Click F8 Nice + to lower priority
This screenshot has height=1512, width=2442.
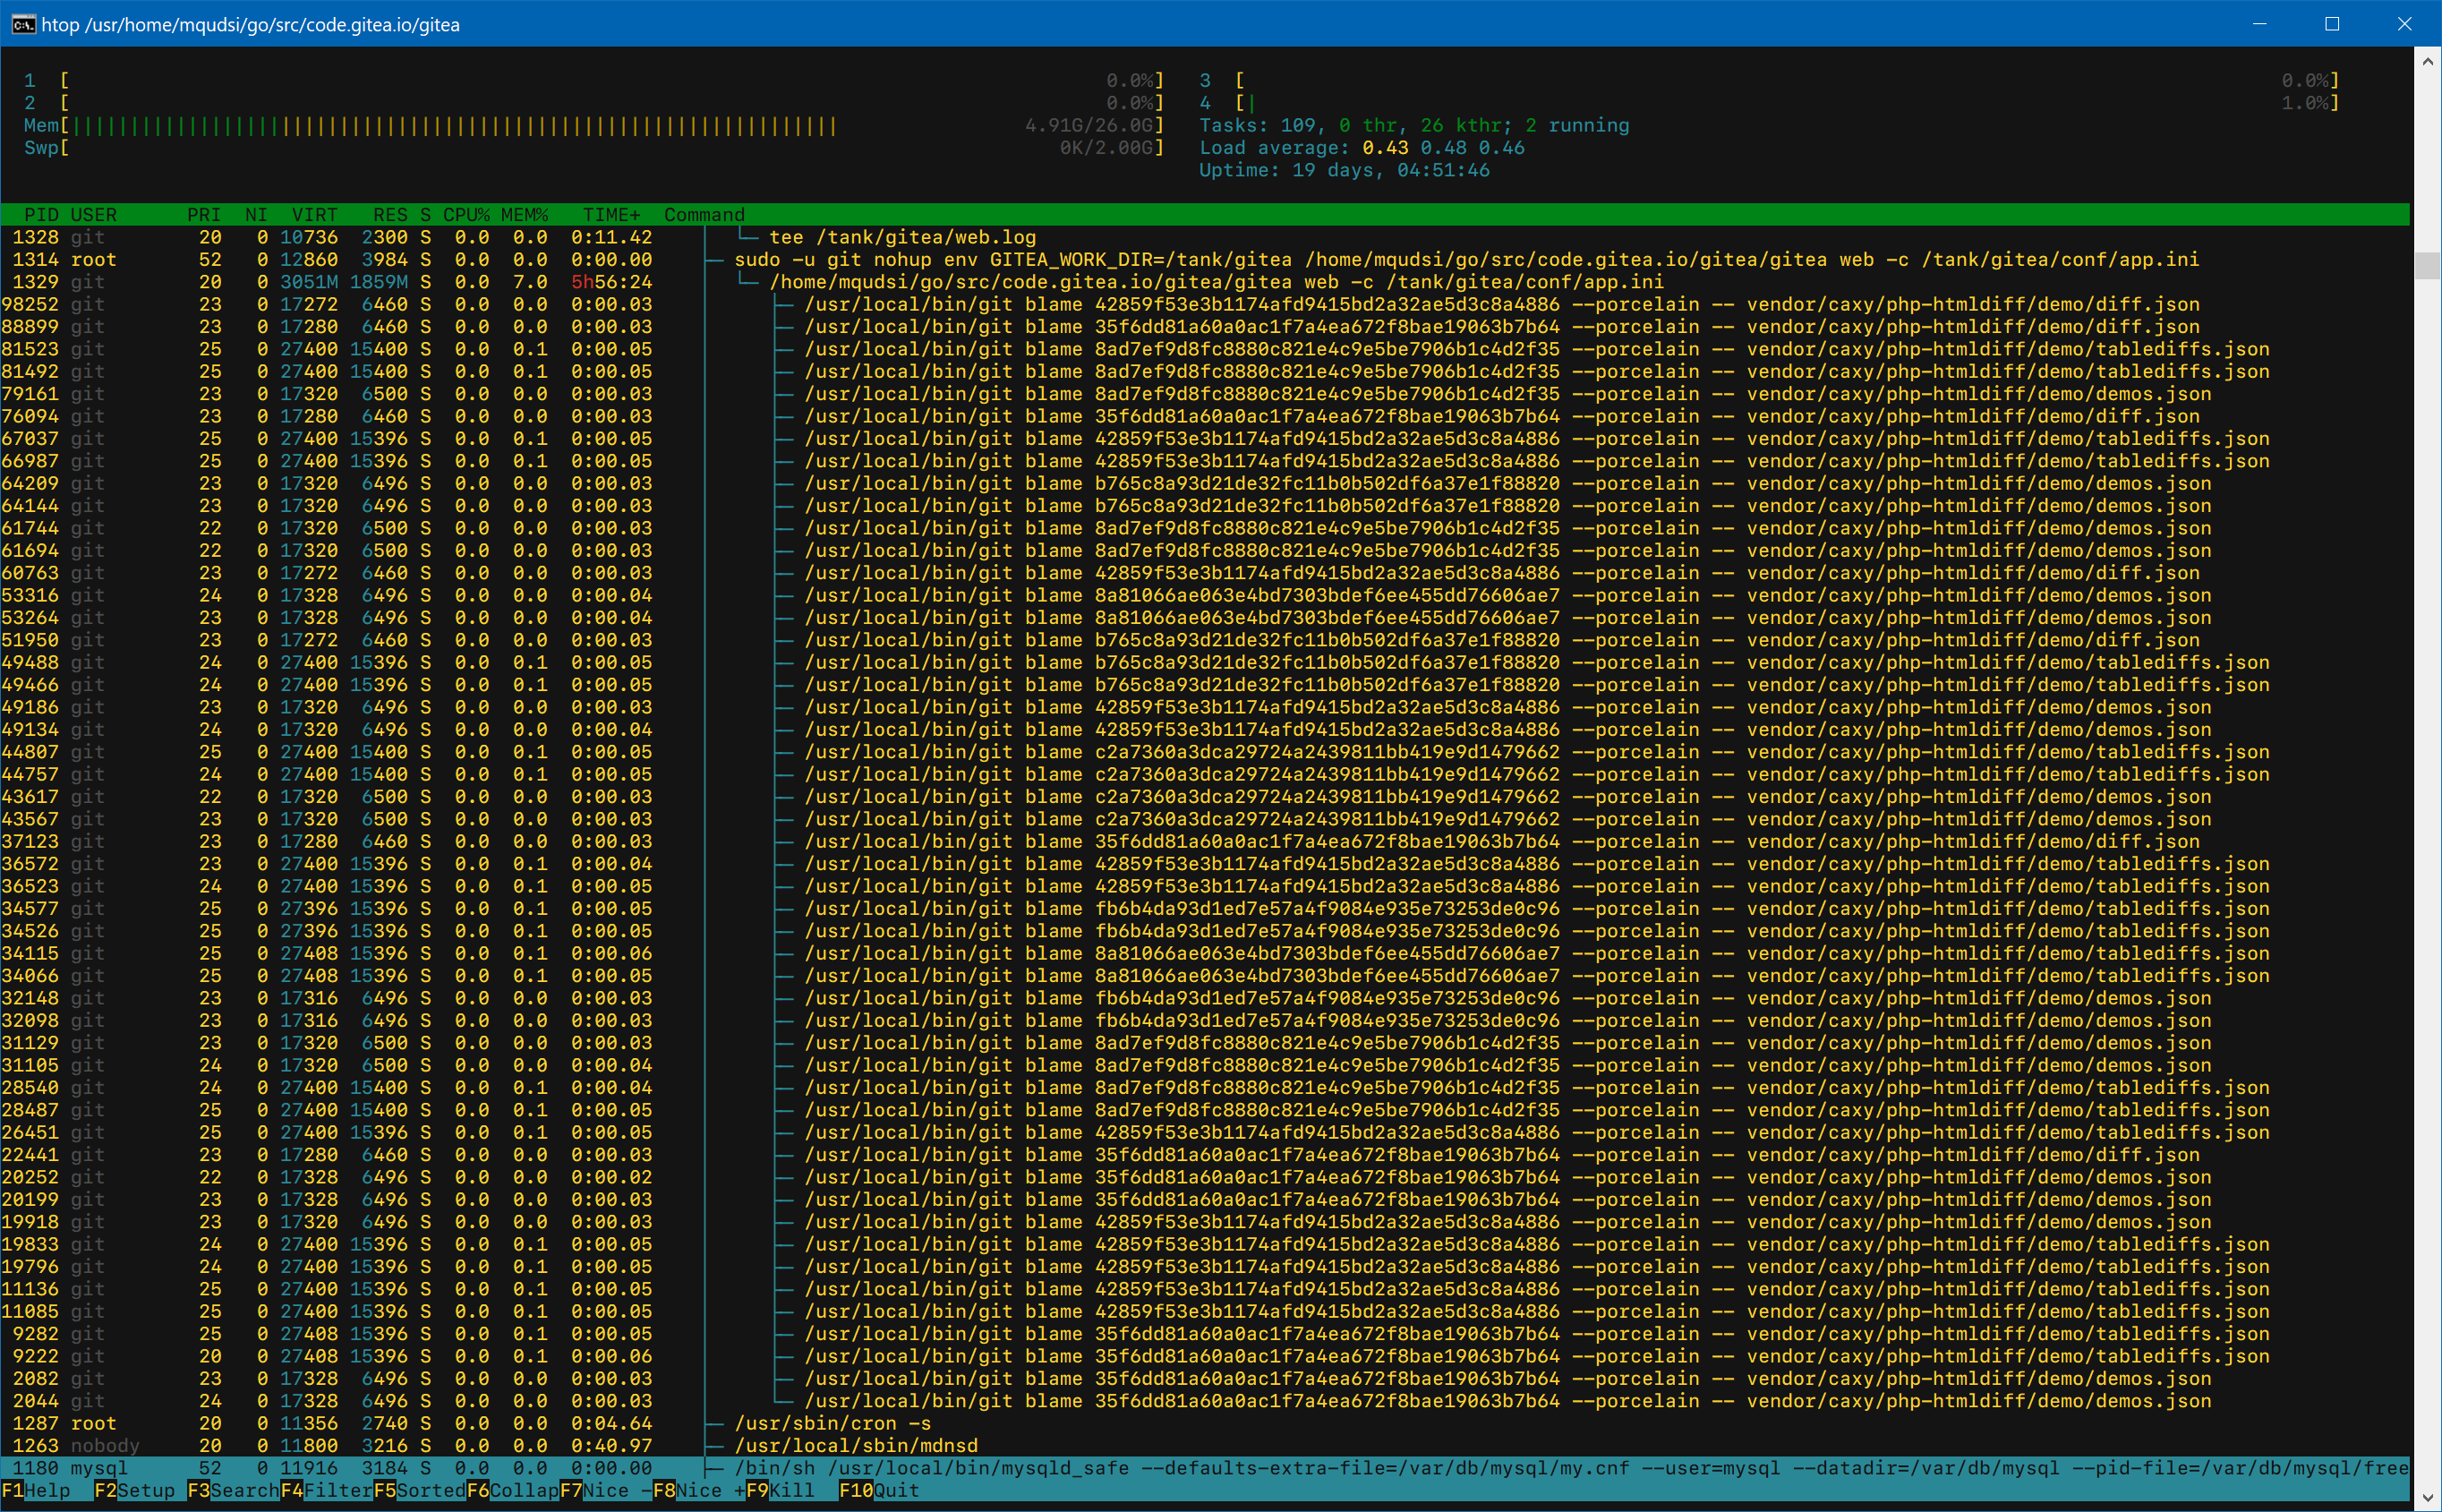click(x=698, y=1490)
